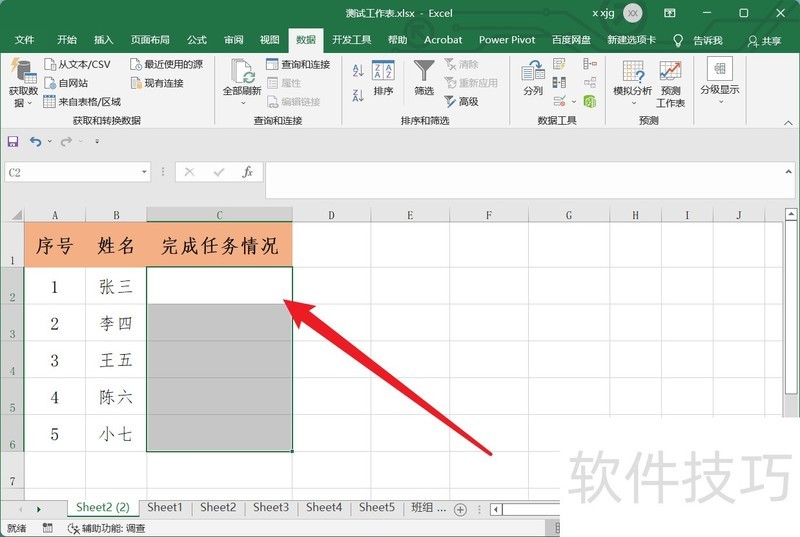Image resolution: width=800 pixels, height=537 pixels.
Task: Customize Quick Access Toolbar dropdown
Action: (x=97, y=141)
